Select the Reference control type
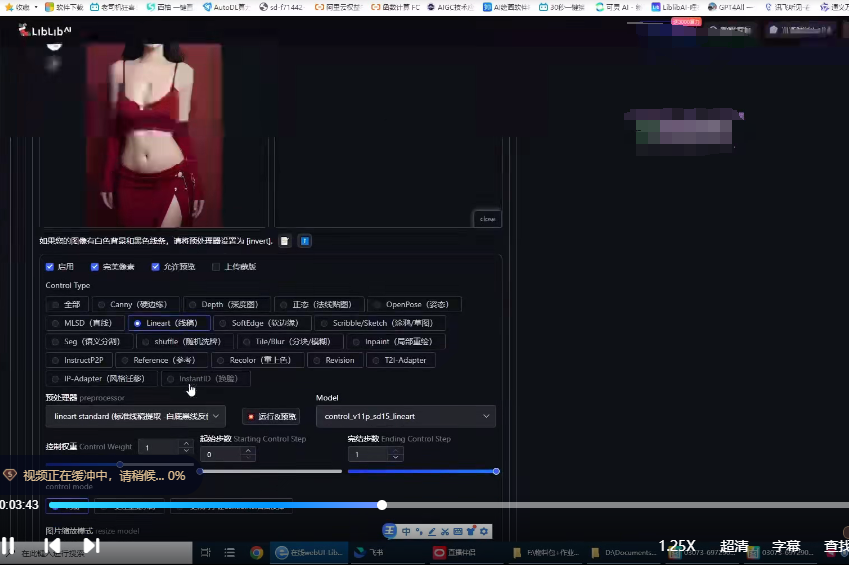 point(161,360)
